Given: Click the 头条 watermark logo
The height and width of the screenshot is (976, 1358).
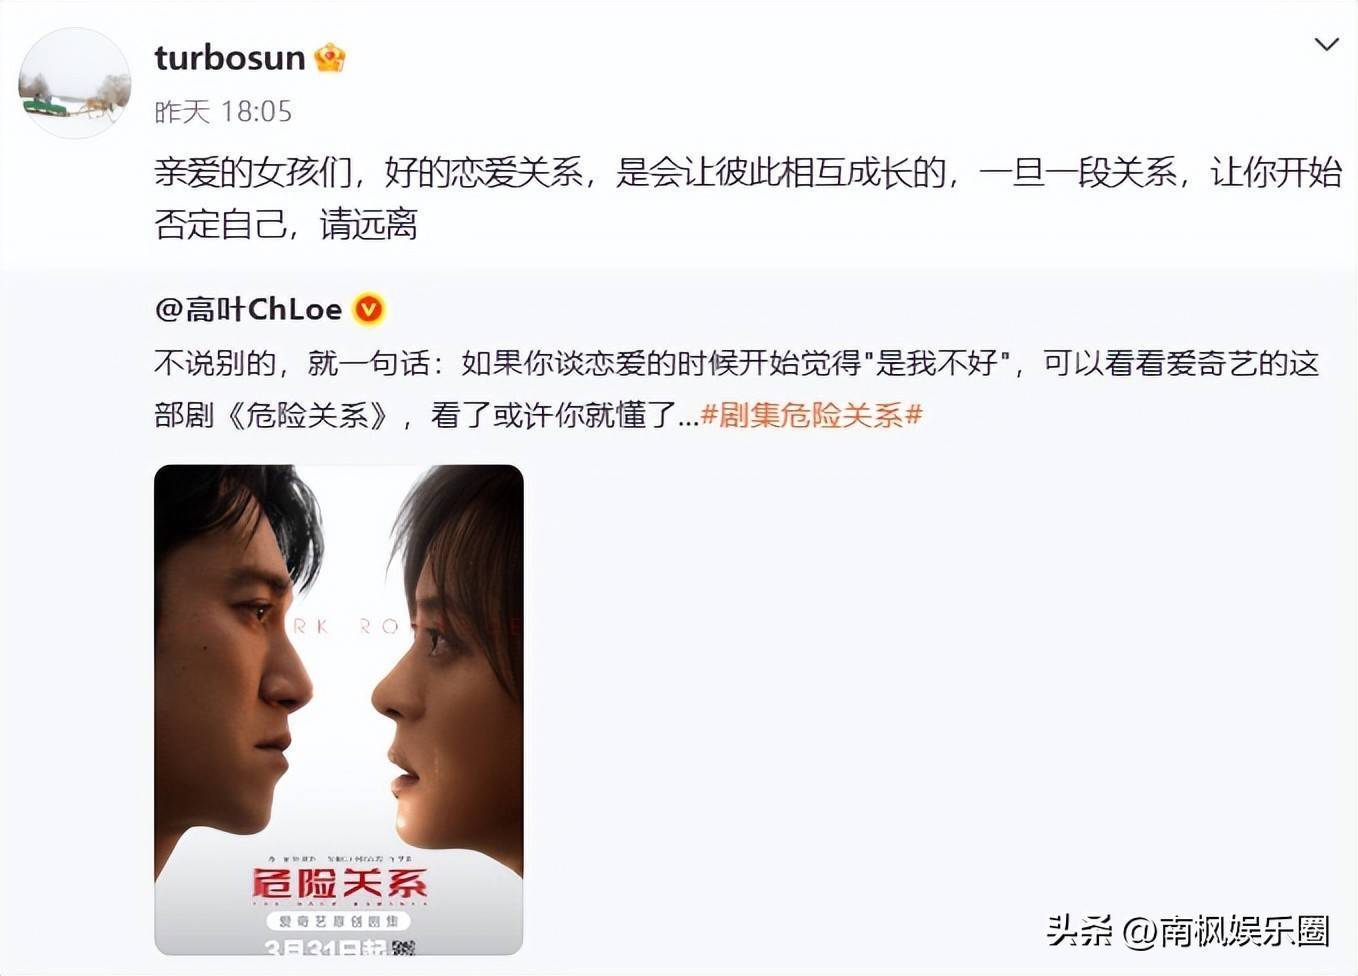Looking at the screenshot, I should click(x=1079, y=931).
